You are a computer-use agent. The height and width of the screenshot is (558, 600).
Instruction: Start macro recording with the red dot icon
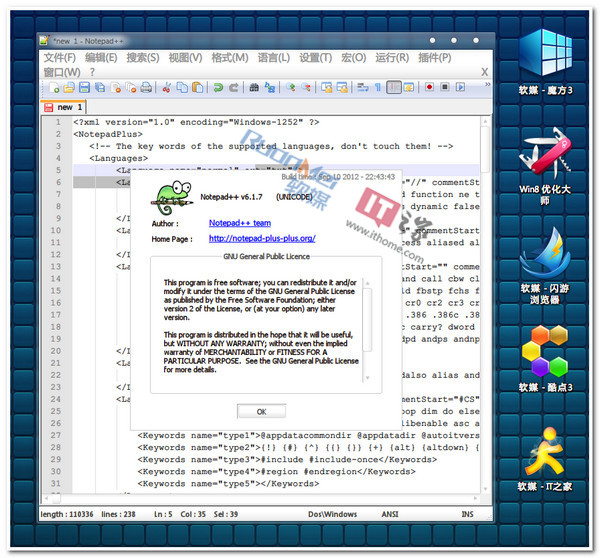tap(429, 87)
